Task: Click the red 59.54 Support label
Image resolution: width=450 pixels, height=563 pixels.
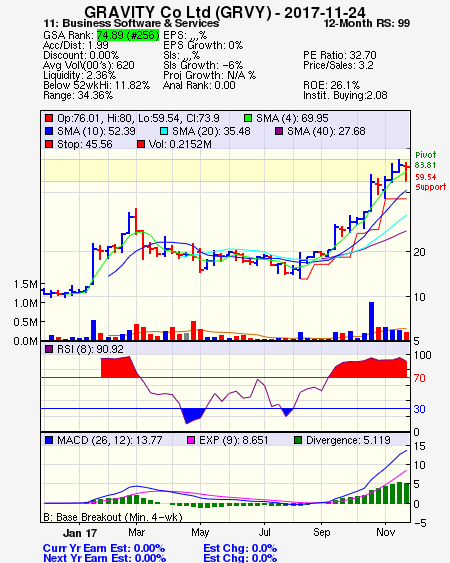Action: [x=430, y=182]
